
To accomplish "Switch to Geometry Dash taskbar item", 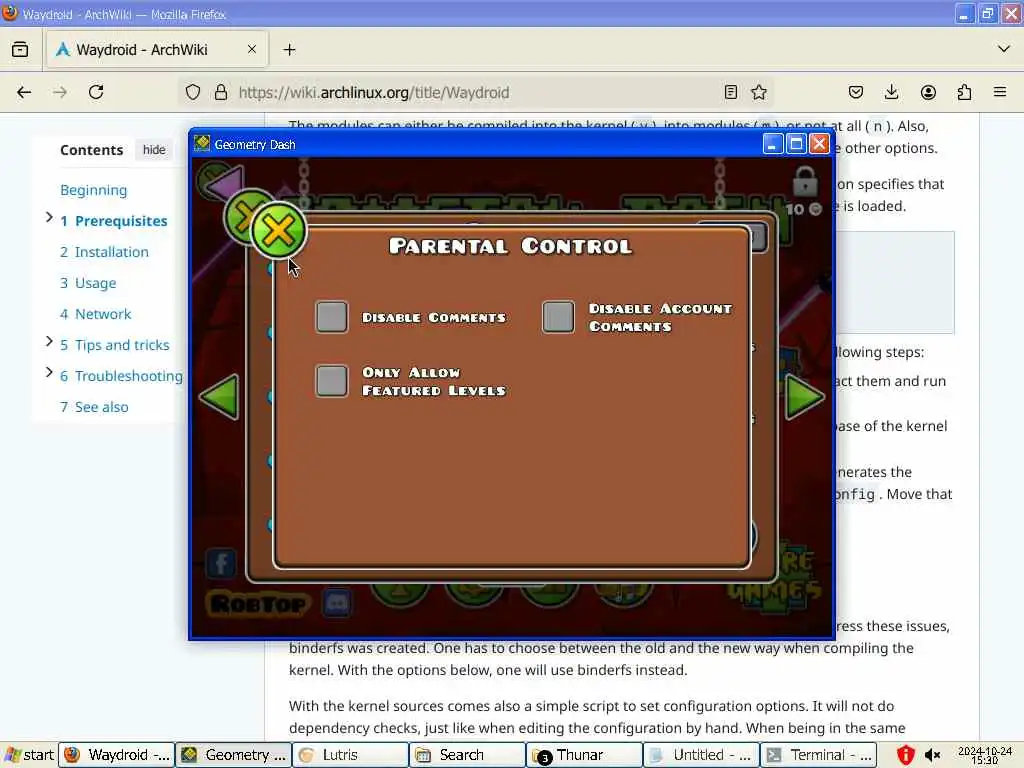I will click(234, 755).
